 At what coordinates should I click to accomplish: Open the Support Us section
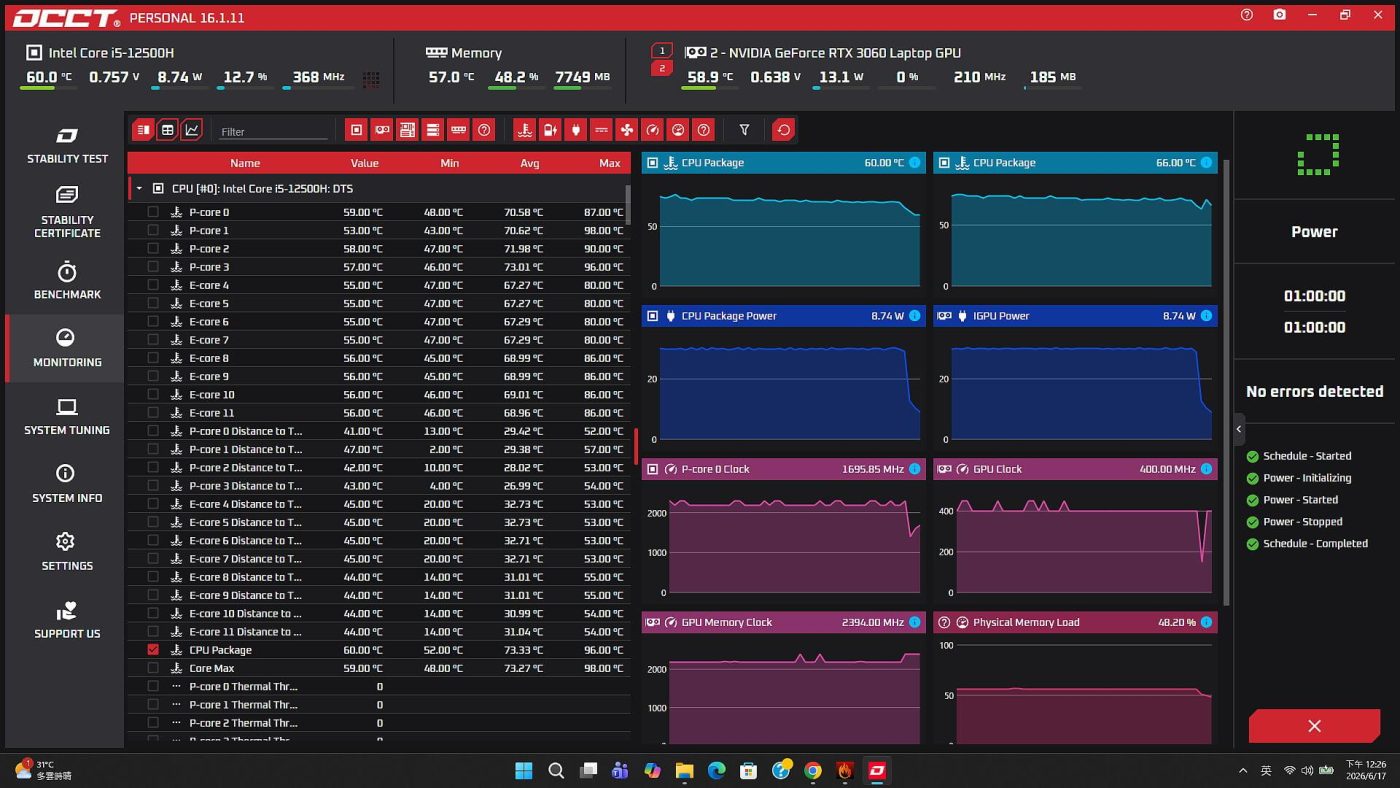67,620
